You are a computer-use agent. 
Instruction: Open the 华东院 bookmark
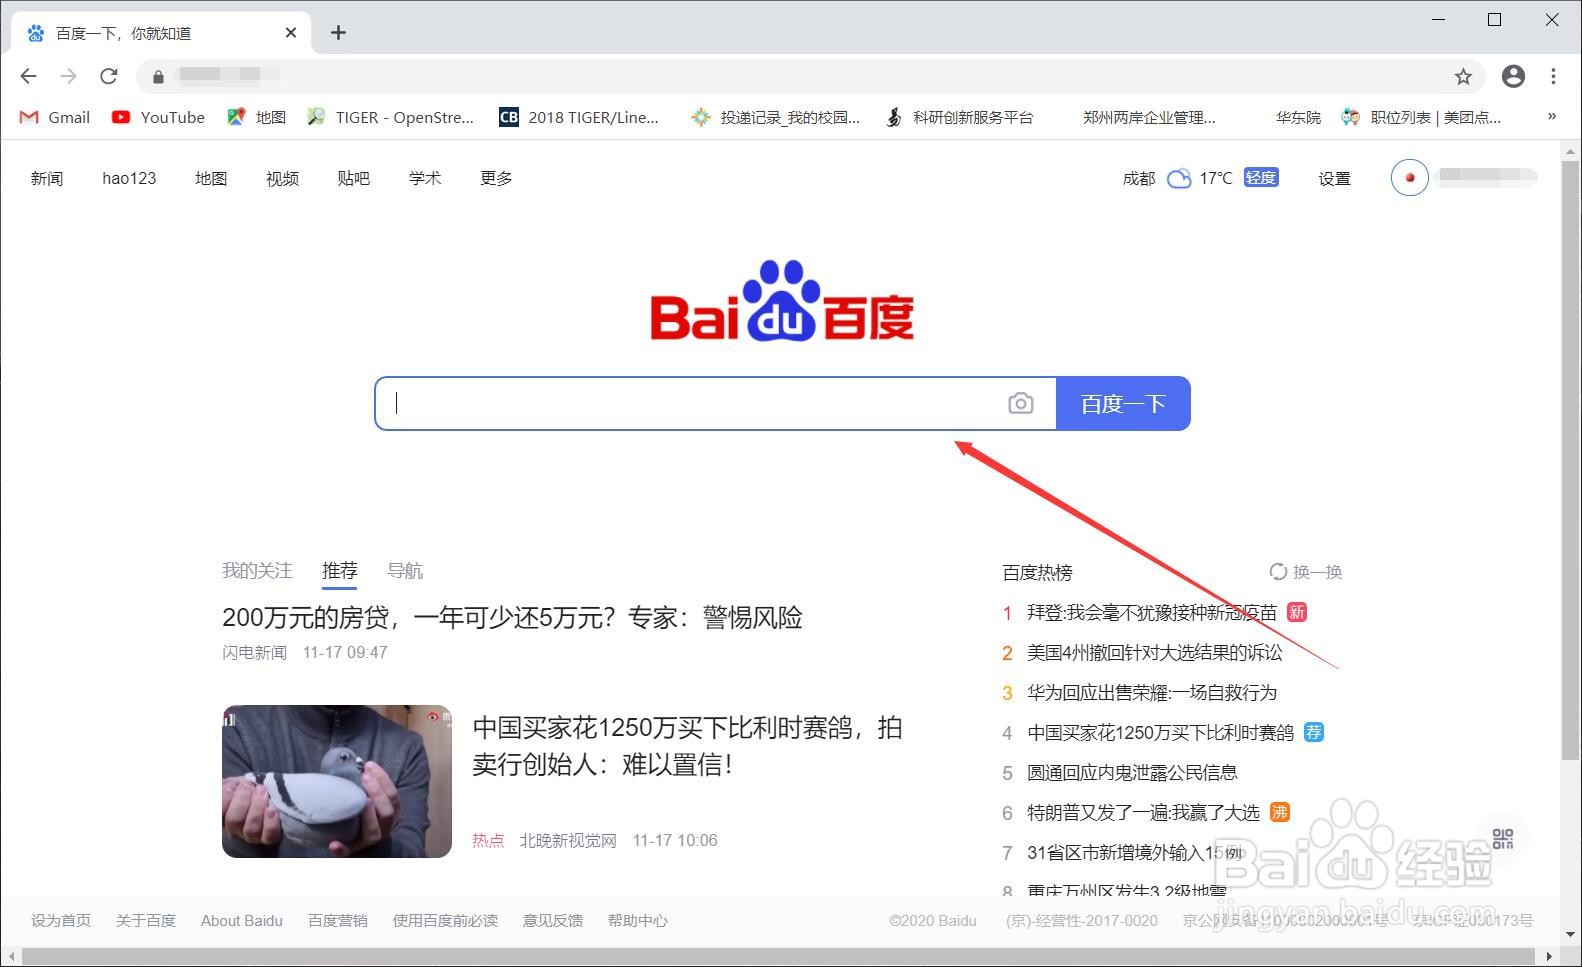[x=1298, y=117]
